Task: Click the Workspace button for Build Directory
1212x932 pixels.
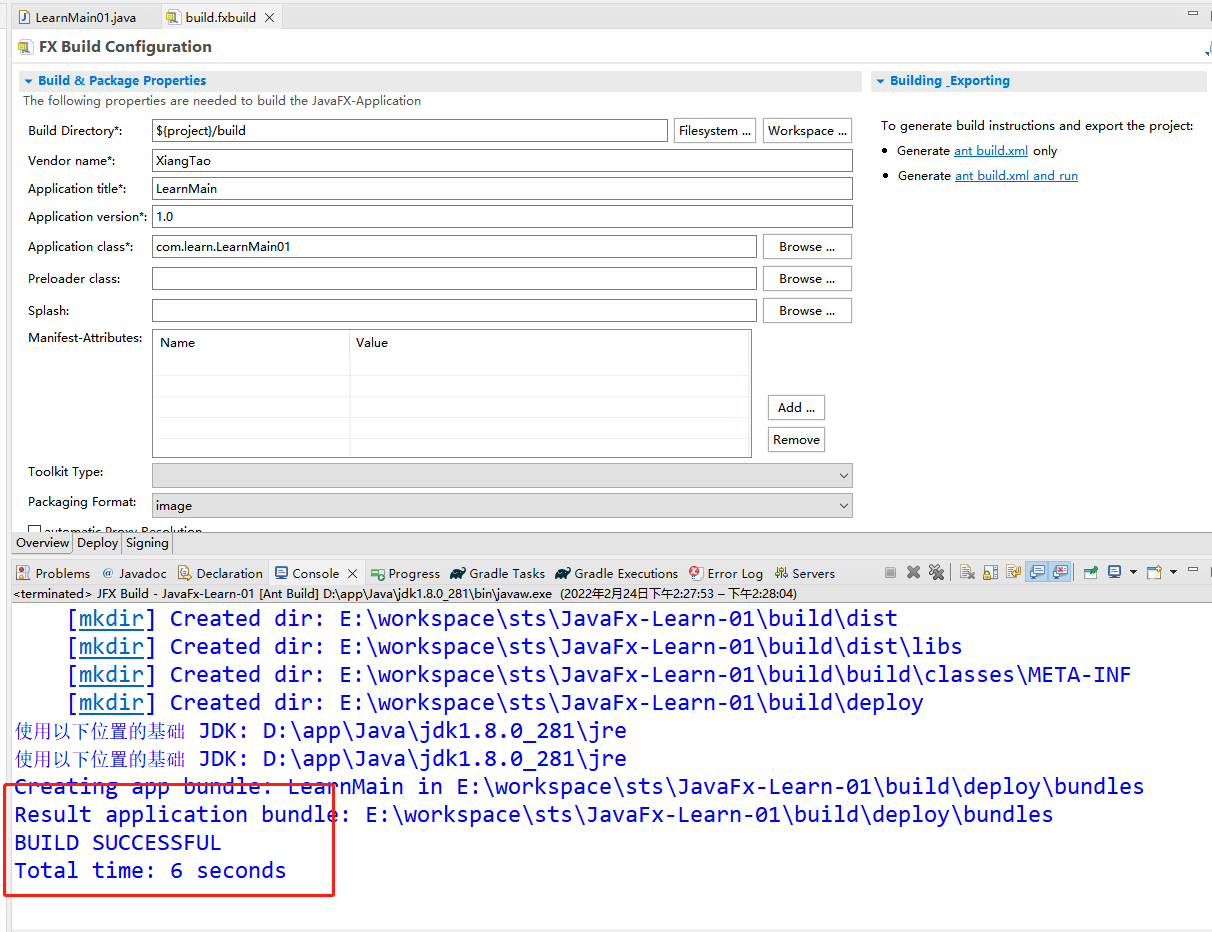Action: coord(808,131)
